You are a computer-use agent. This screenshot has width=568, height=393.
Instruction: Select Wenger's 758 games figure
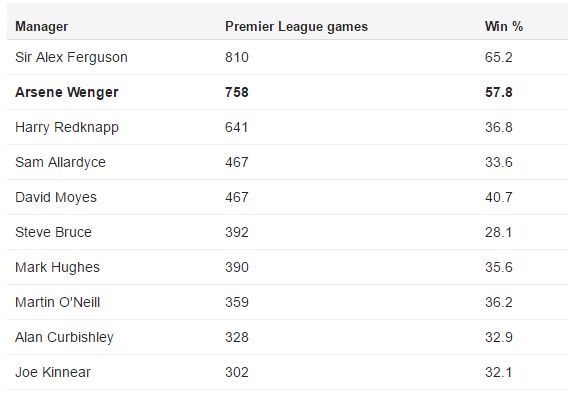pos(237,92)
